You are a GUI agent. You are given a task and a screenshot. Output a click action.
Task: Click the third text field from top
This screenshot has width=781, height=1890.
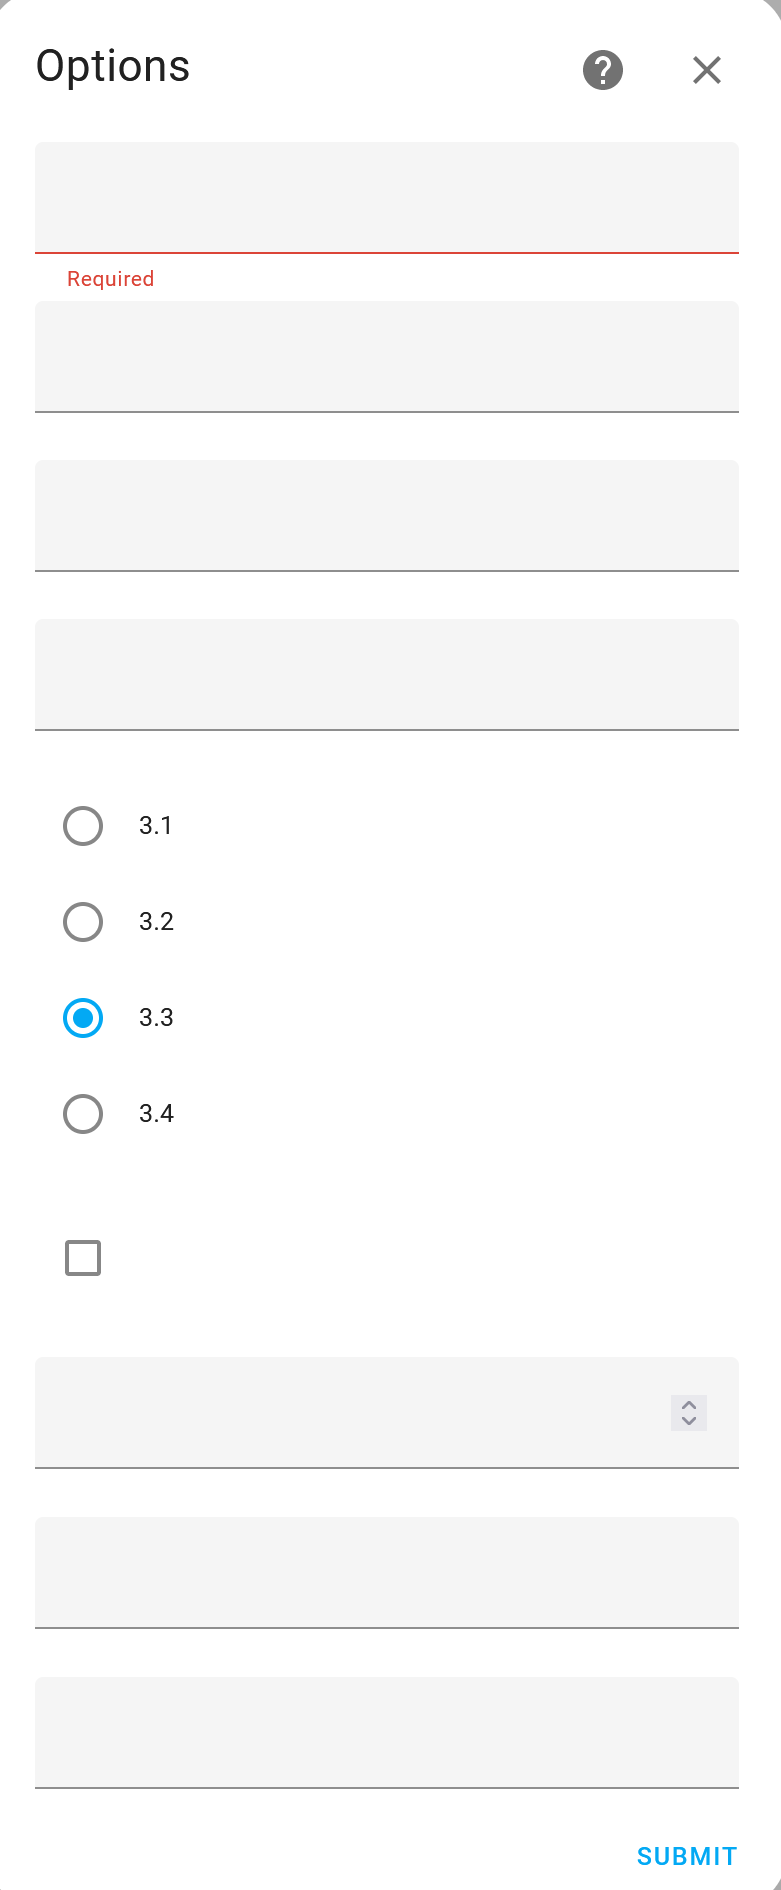click(387, 516)
